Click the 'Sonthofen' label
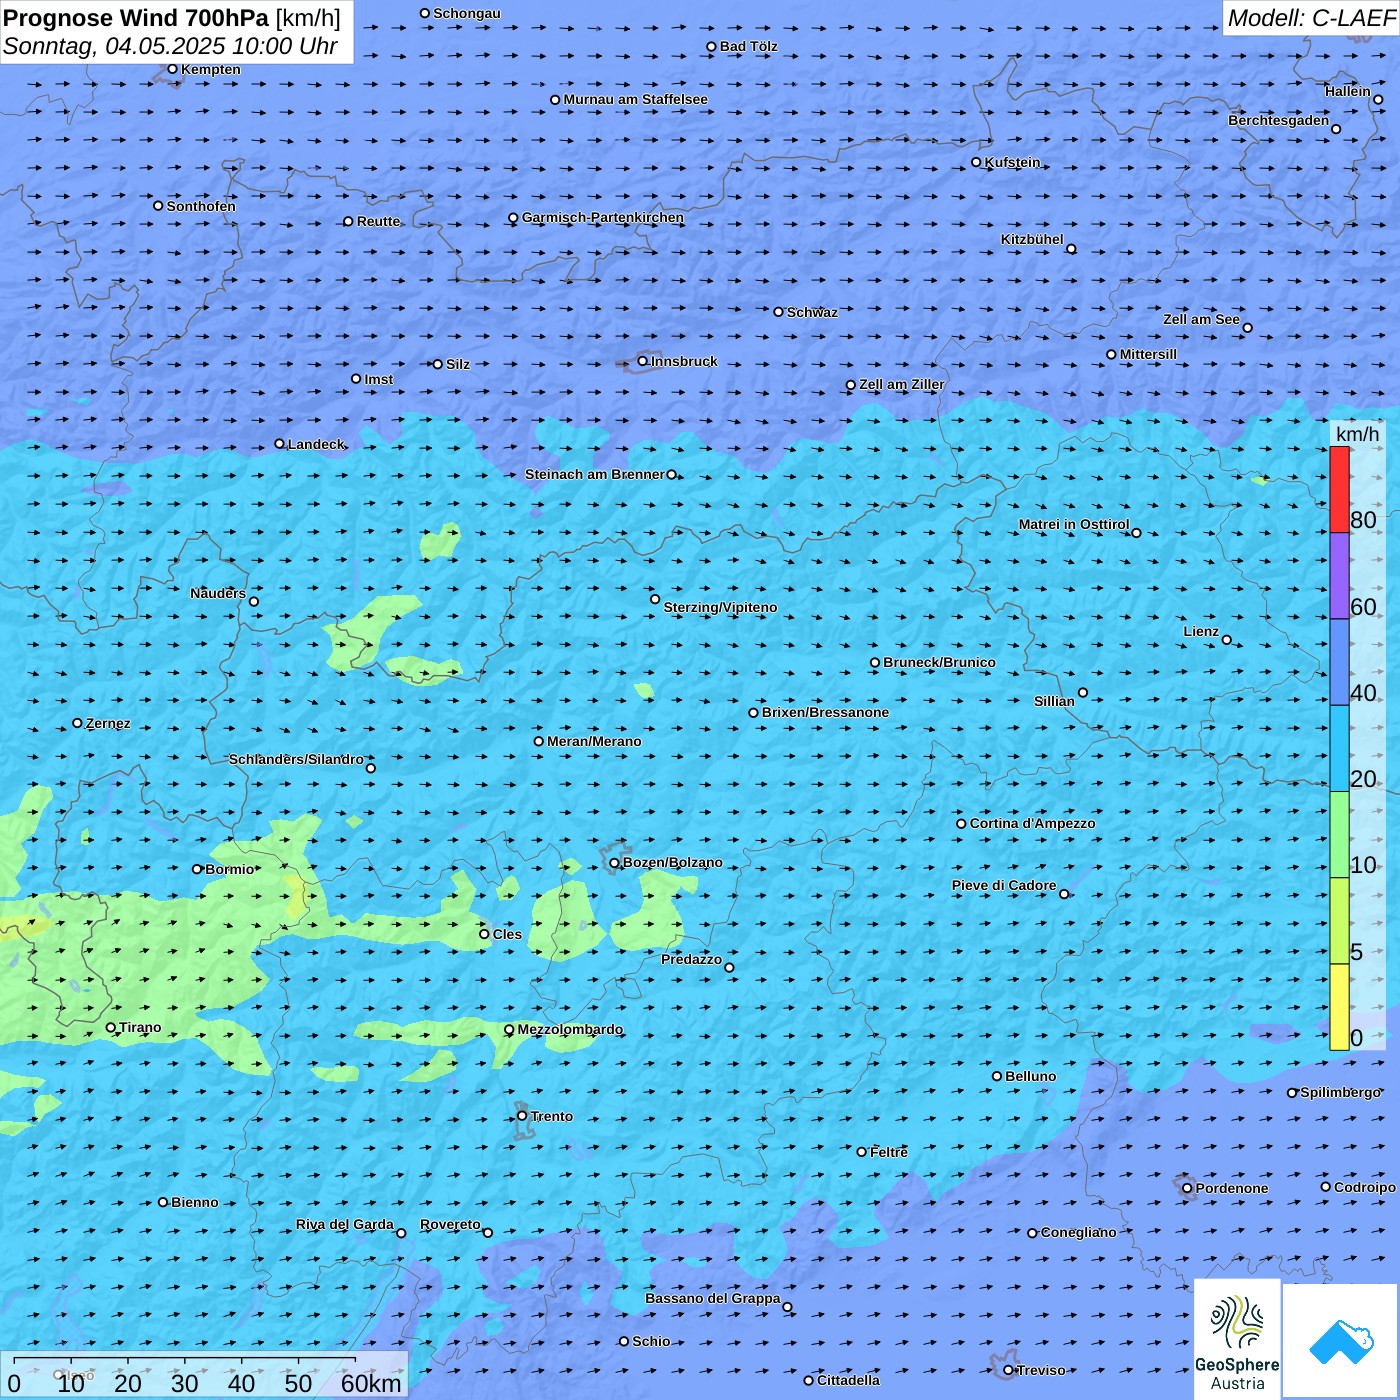Screen dimensions: 1400x1400 [x=201, y=206]
